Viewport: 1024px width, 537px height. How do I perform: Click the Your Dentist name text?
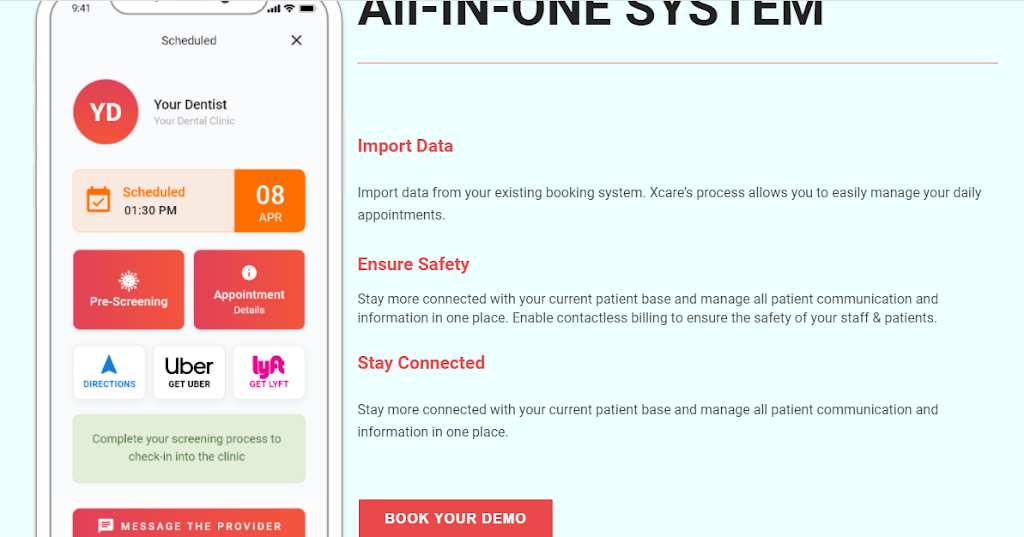coord(190,104)
